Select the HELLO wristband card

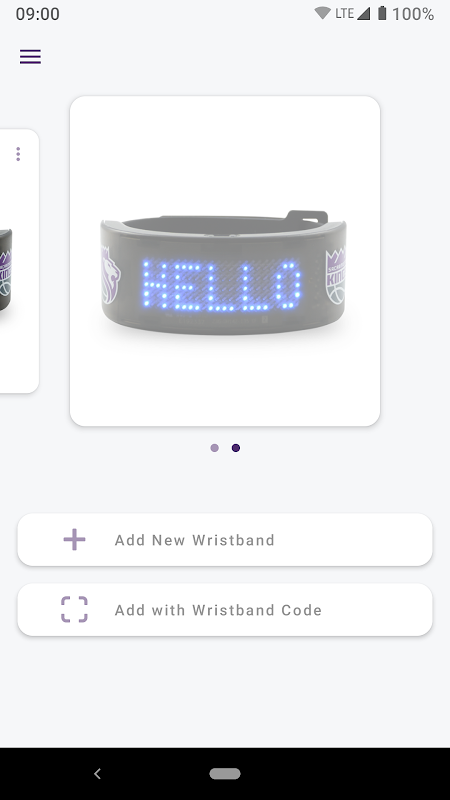pyautogui.click(x=225, y=261)
